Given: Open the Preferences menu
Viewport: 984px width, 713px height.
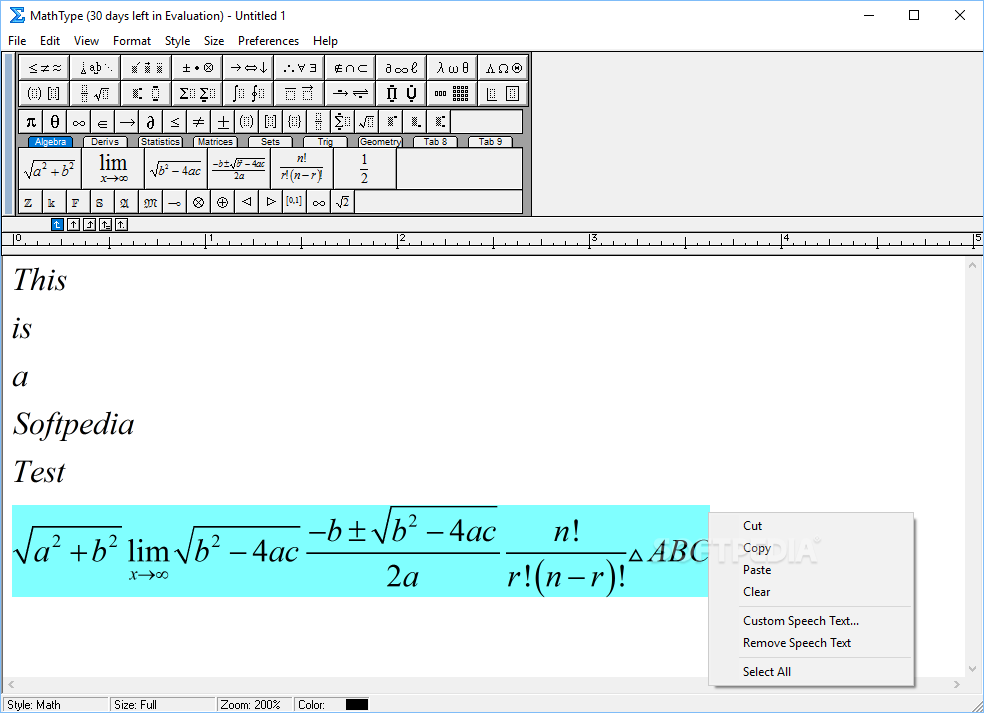Looking at the screenshot, I should (x=268, y=41).
